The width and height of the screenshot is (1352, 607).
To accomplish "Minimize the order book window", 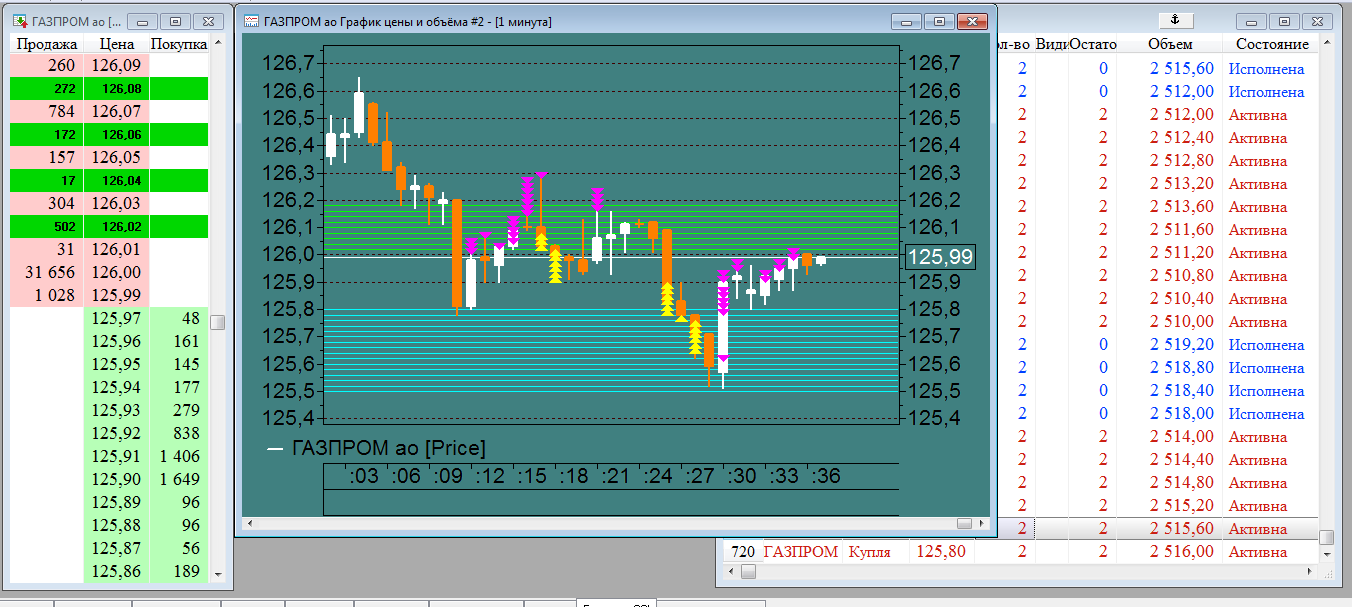I will click(x=145, y=21).
